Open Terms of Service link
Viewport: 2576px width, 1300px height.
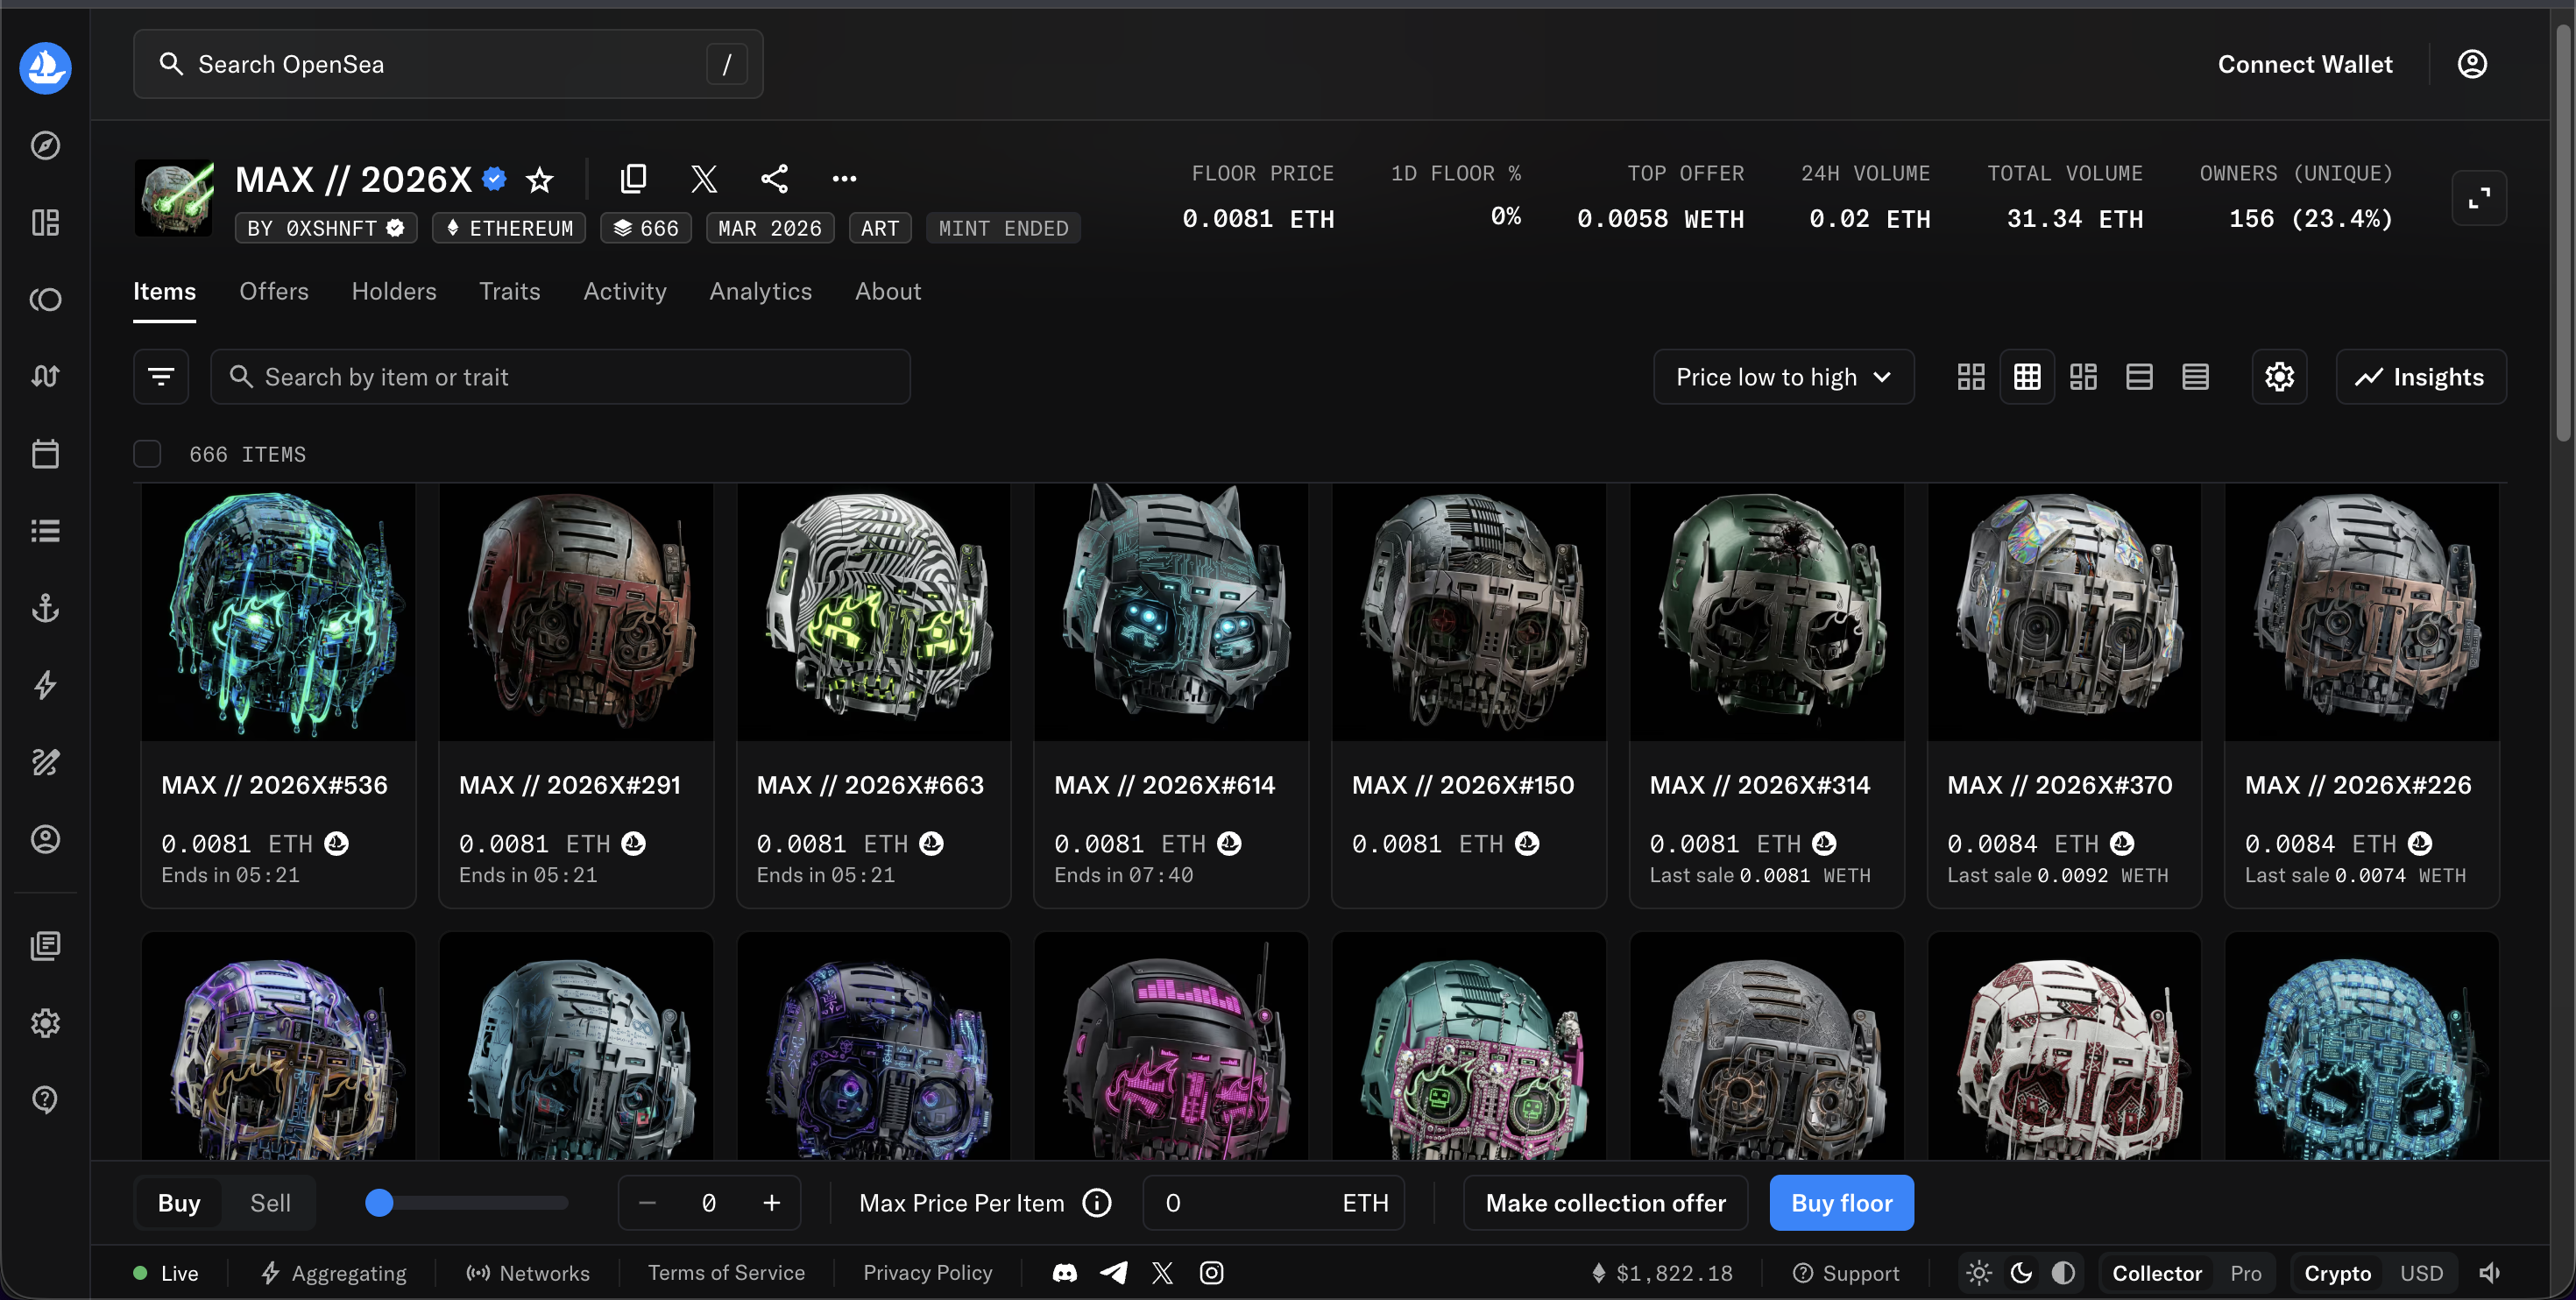pyautogui.click(x=726, y=1273)
